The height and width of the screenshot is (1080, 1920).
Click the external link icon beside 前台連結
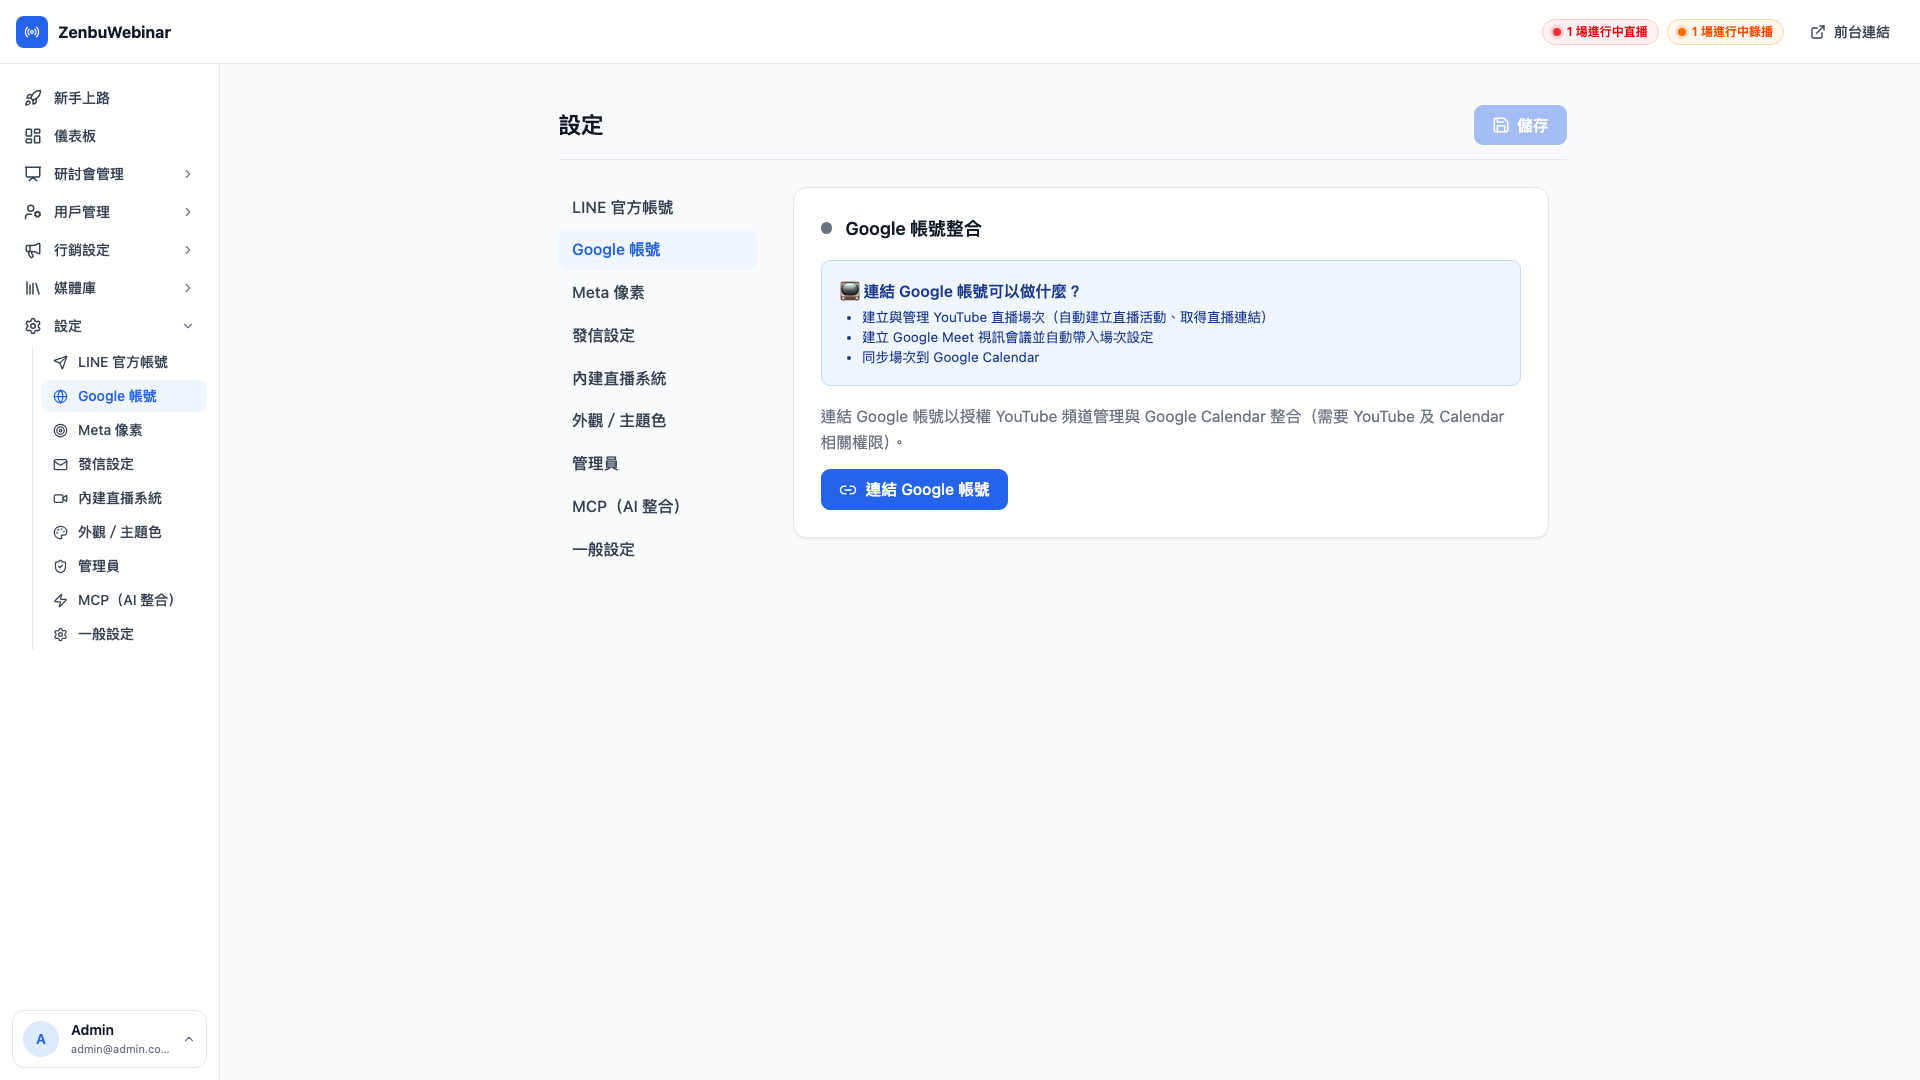click(x=1818, y=32)
